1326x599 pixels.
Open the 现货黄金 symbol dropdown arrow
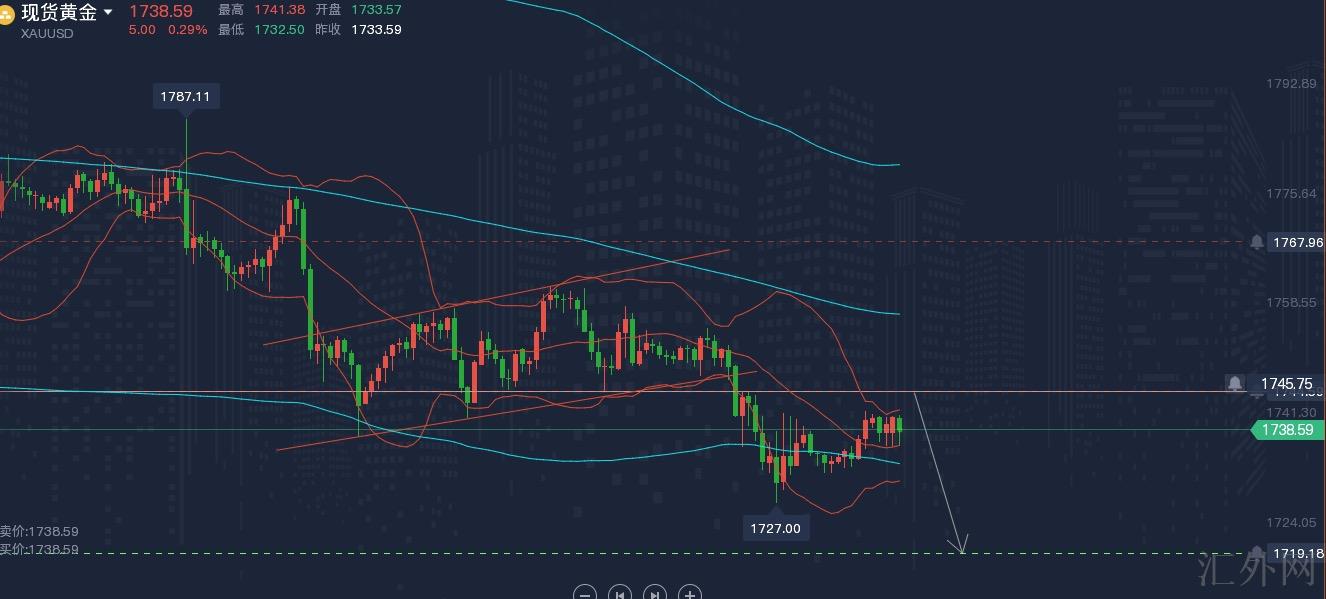click(x=108, y=13)
